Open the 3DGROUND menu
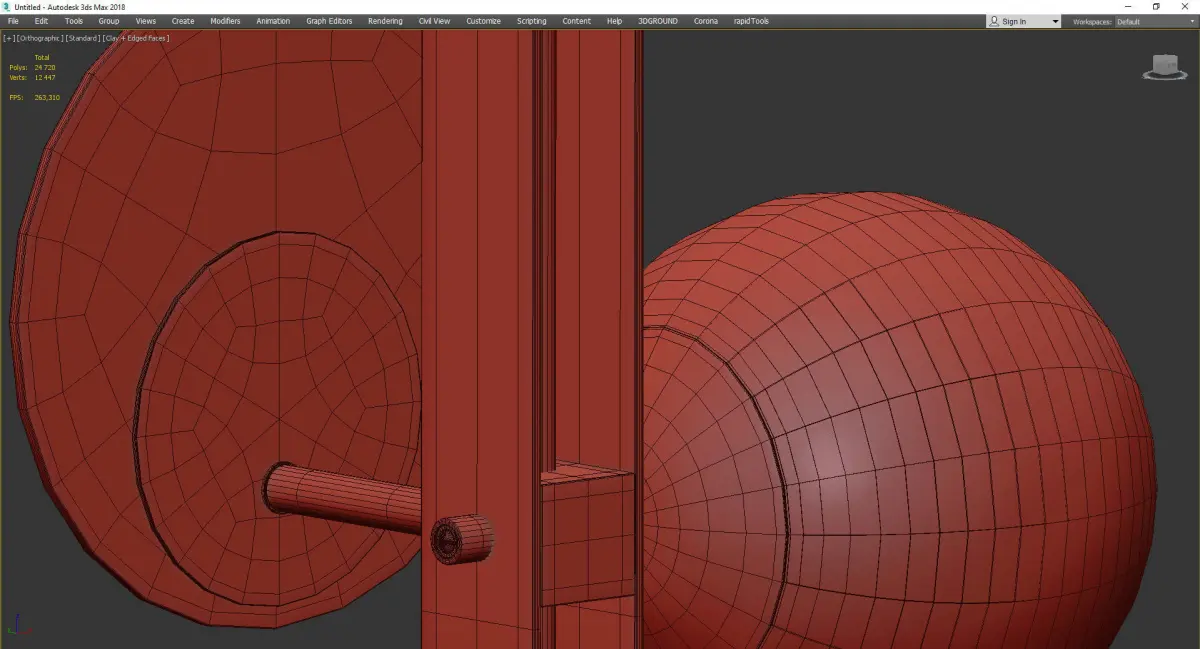The image size is (1200, 649). click(x=659, y=21)
